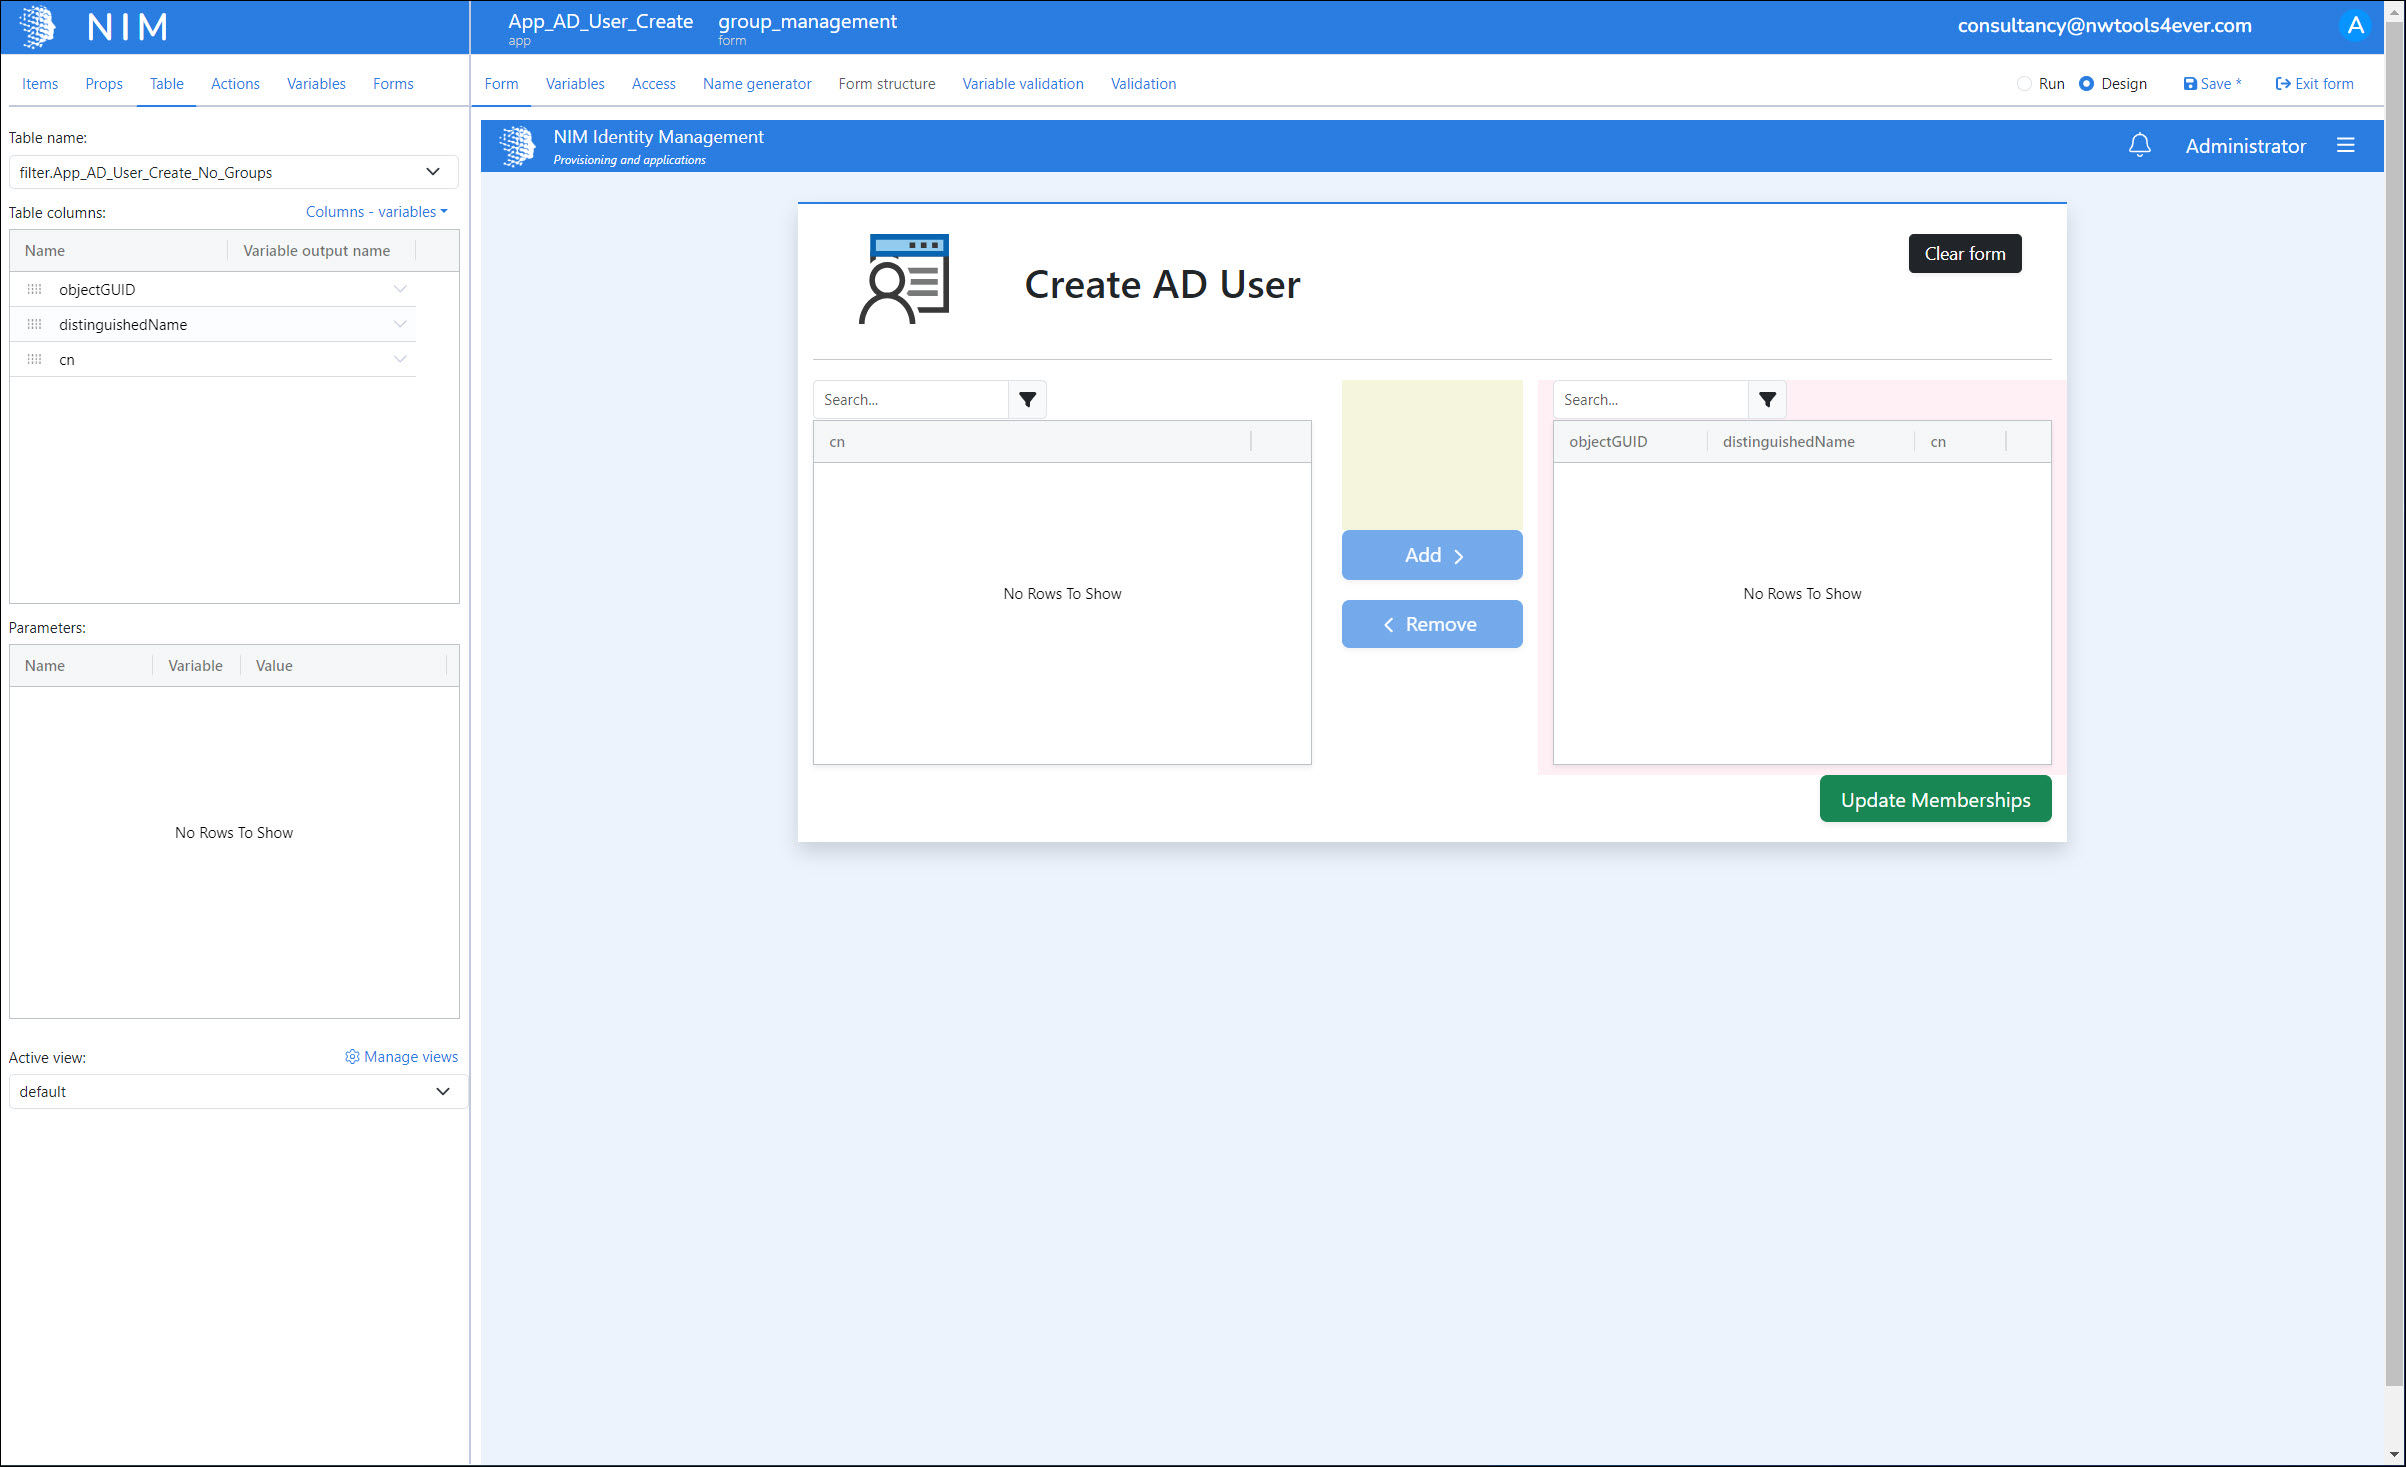Screen dimensions: 2406x1467
Task: Click the notification bell icon
Action: (x=2139, y=146)
